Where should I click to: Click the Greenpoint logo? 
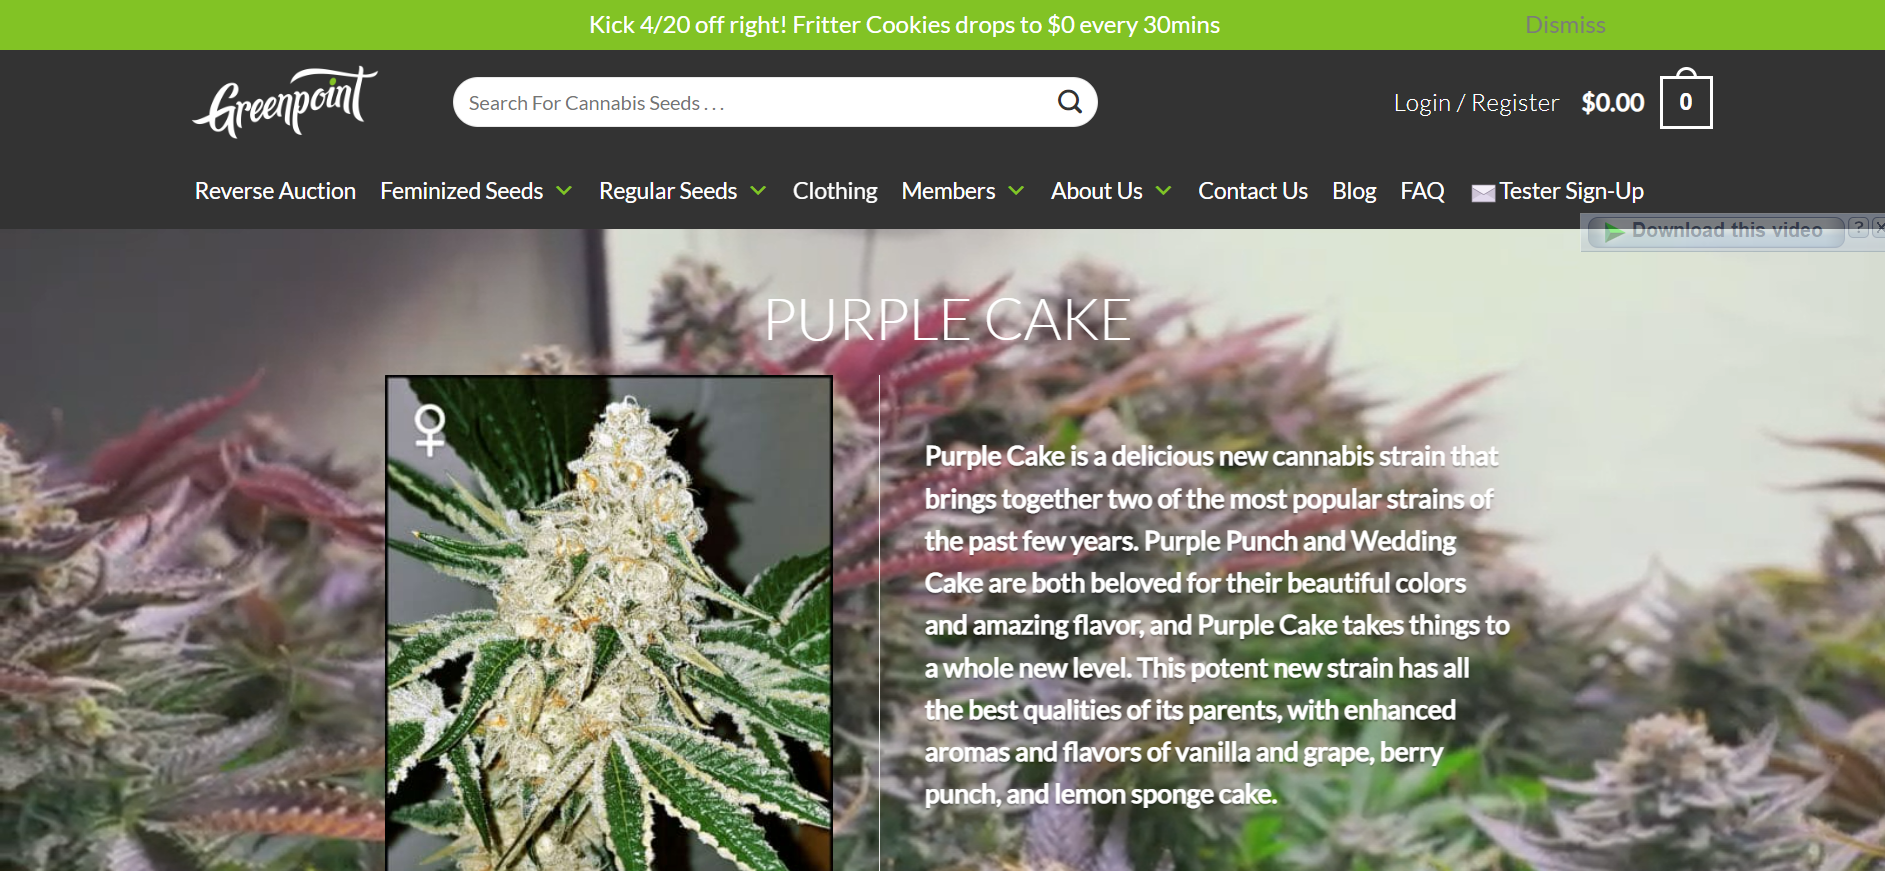click(x=285, y=102)
